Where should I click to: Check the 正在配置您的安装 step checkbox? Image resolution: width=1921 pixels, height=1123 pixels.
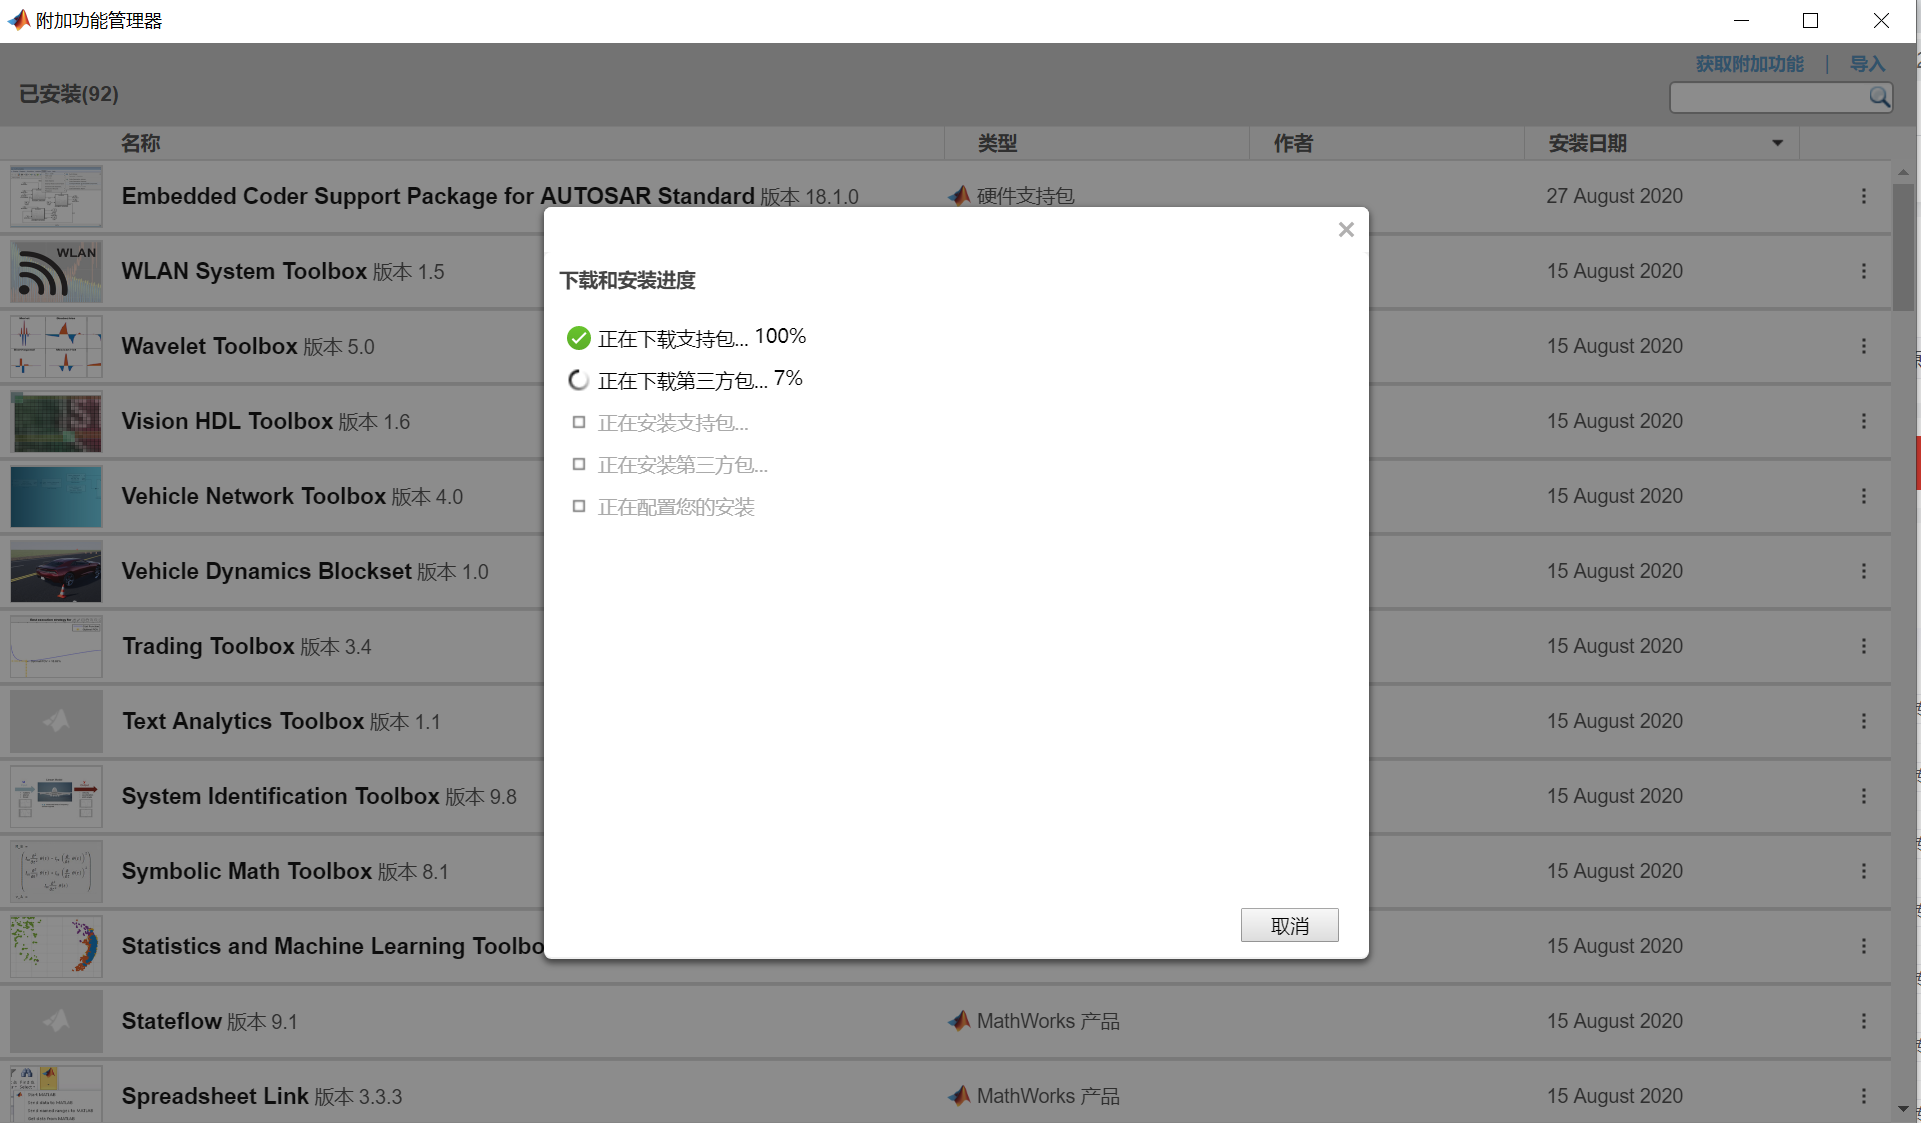(x=578, y=506)
